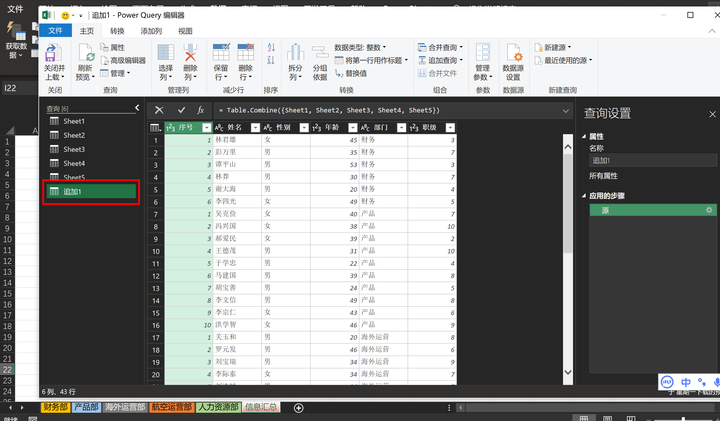
Task: Open the 姓名 column filter dropdown
Action: pyautogui.click(x=255, y=128)
